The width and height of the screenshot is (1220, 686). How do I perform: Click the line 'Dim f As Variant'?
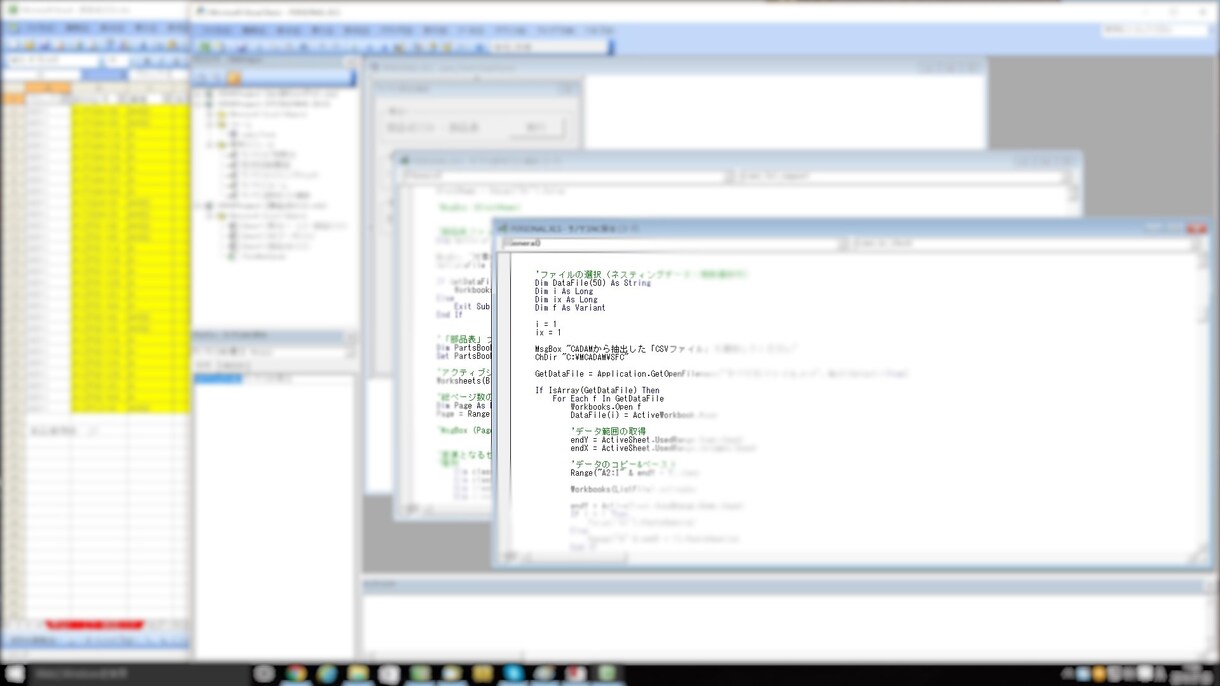(570, 308)
